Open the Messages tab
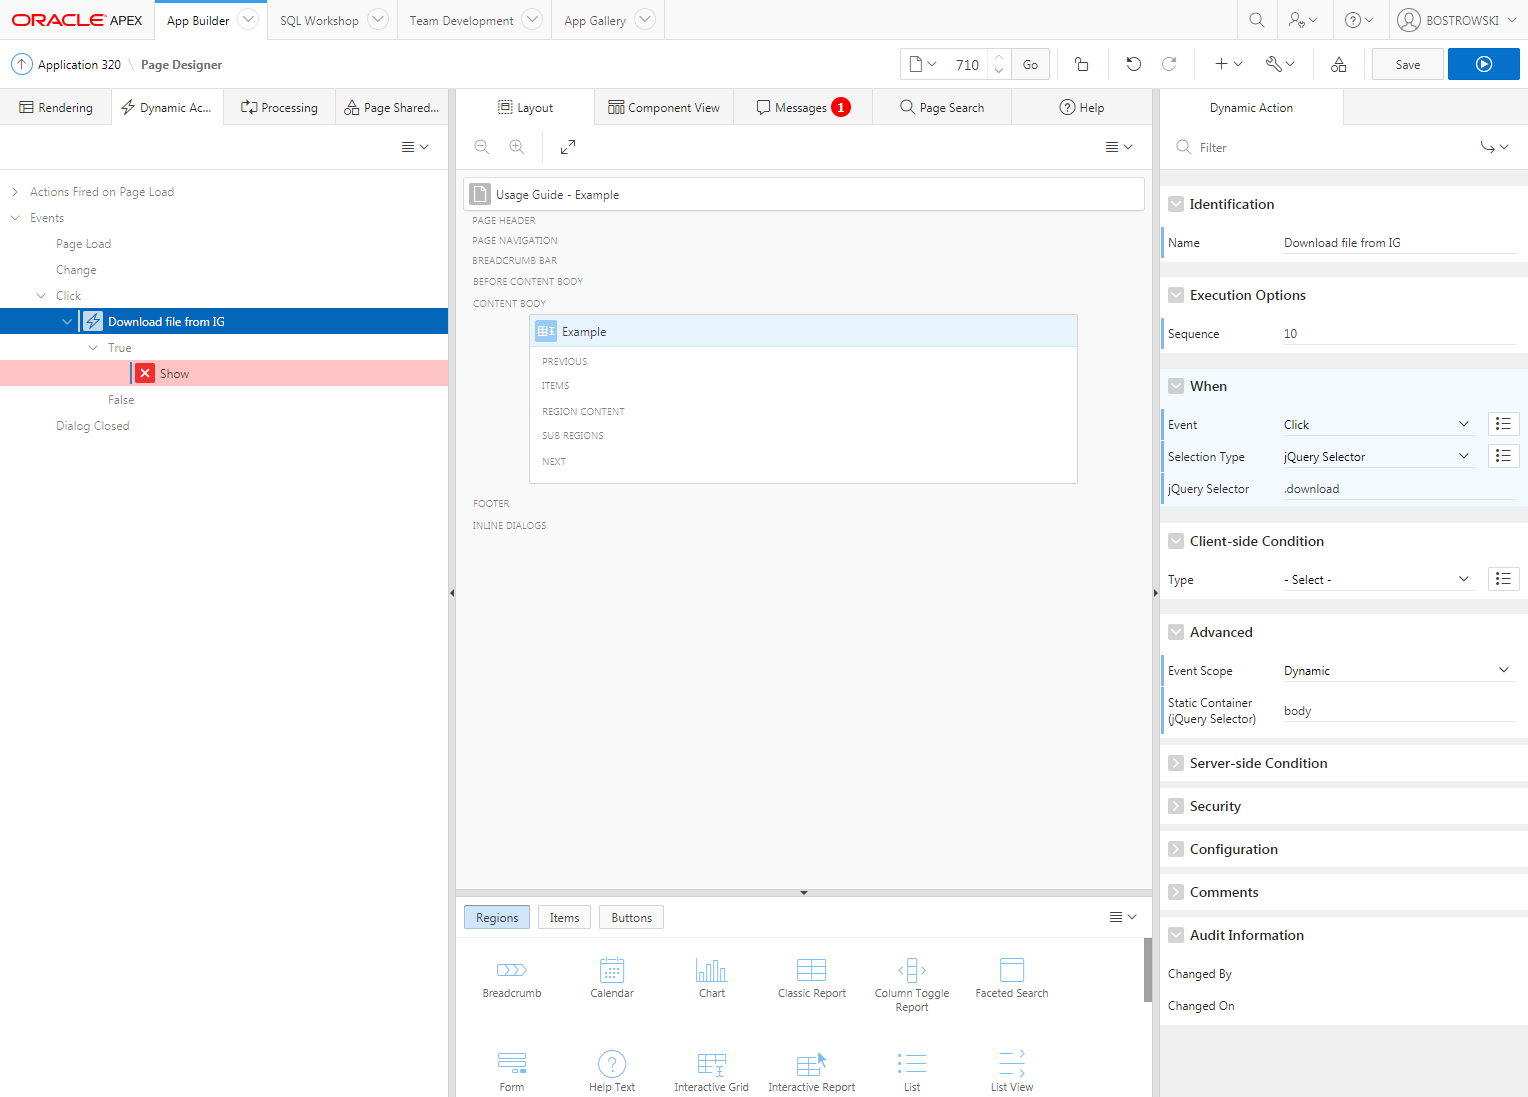Viewport: 1528px width, 1097px height. pyautogui.click(x=803, y=107)
